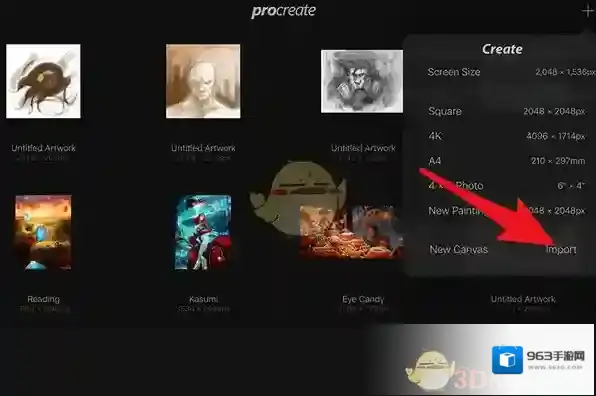Open the Eye Candy artwork thumbnail

pos(352,232)
